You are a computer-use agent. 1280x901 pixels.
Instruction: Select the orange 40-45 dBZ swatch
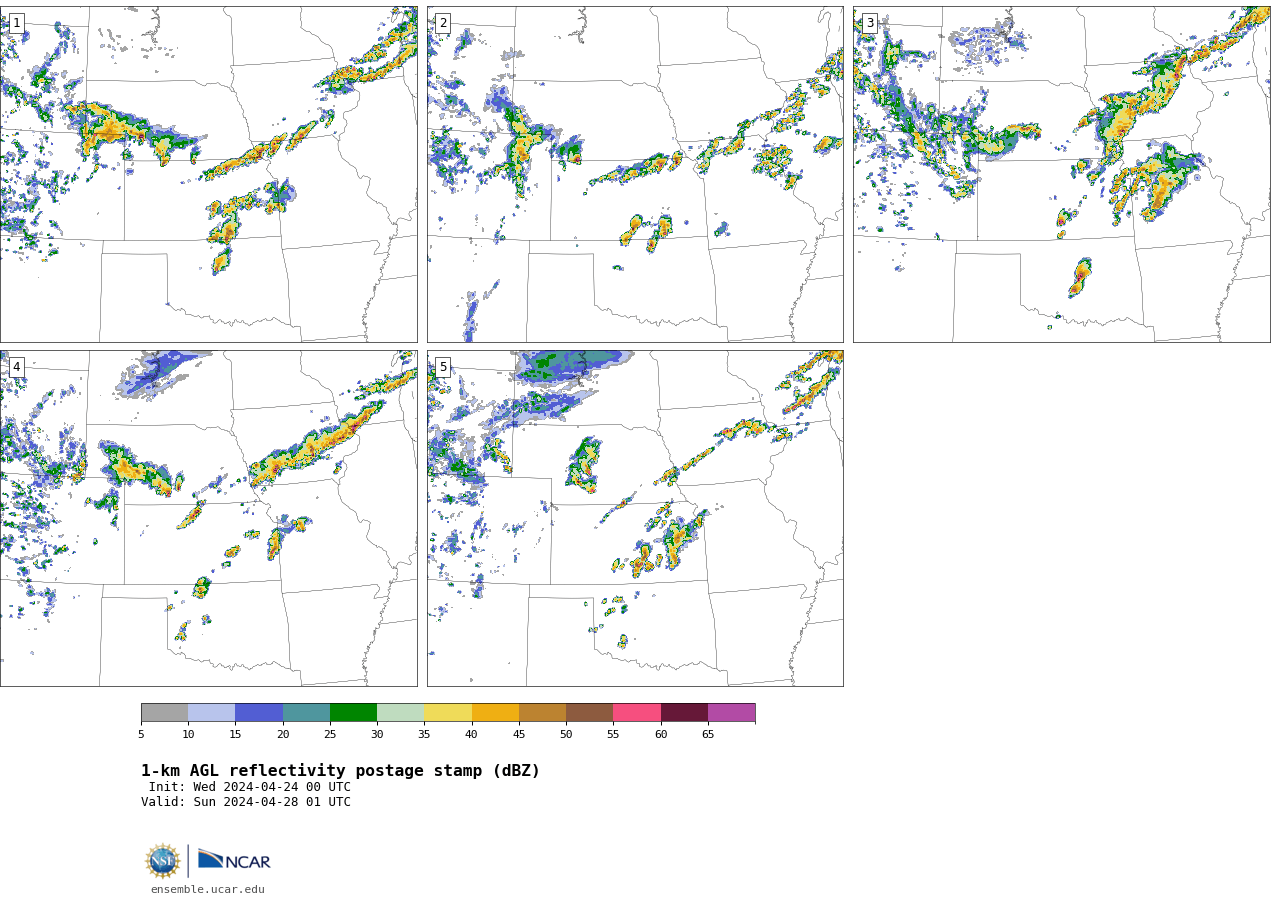495,713
